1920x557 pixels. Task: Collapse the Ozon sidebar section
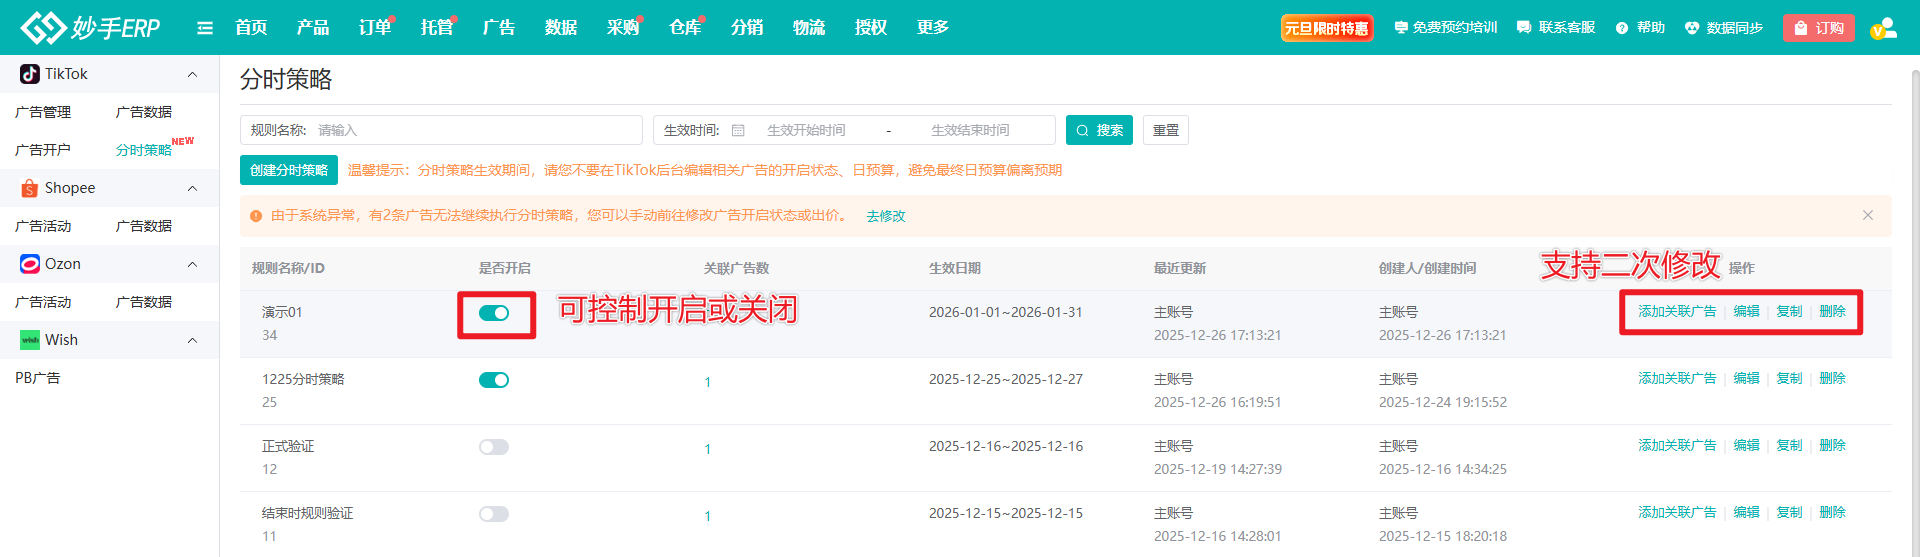pos(192,264)
